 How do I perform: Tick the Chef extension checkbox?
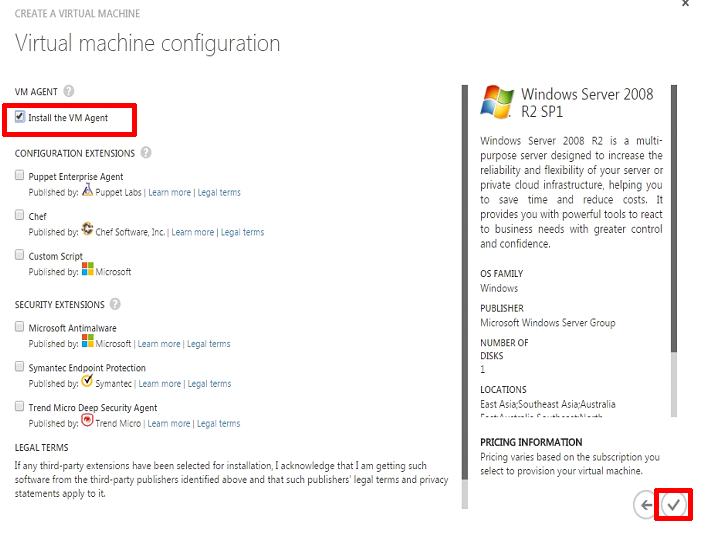pos(19,215)
